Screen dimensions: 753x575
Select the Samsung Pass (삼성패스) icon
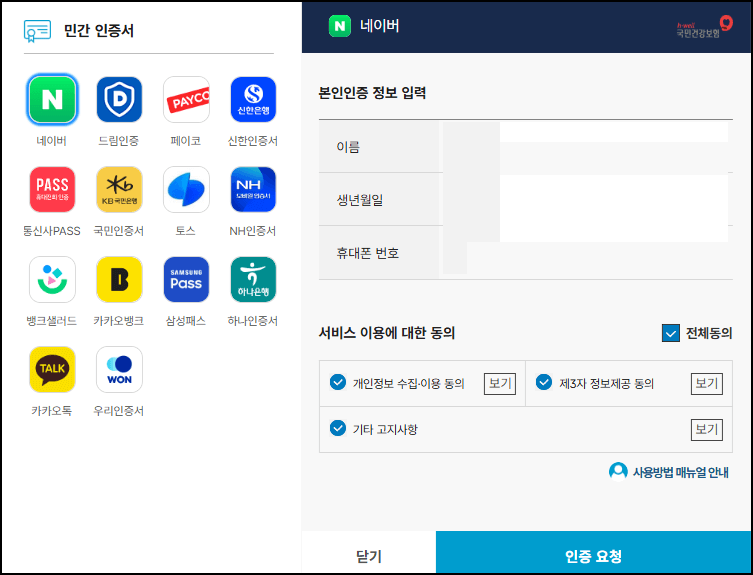coord(186,279)
